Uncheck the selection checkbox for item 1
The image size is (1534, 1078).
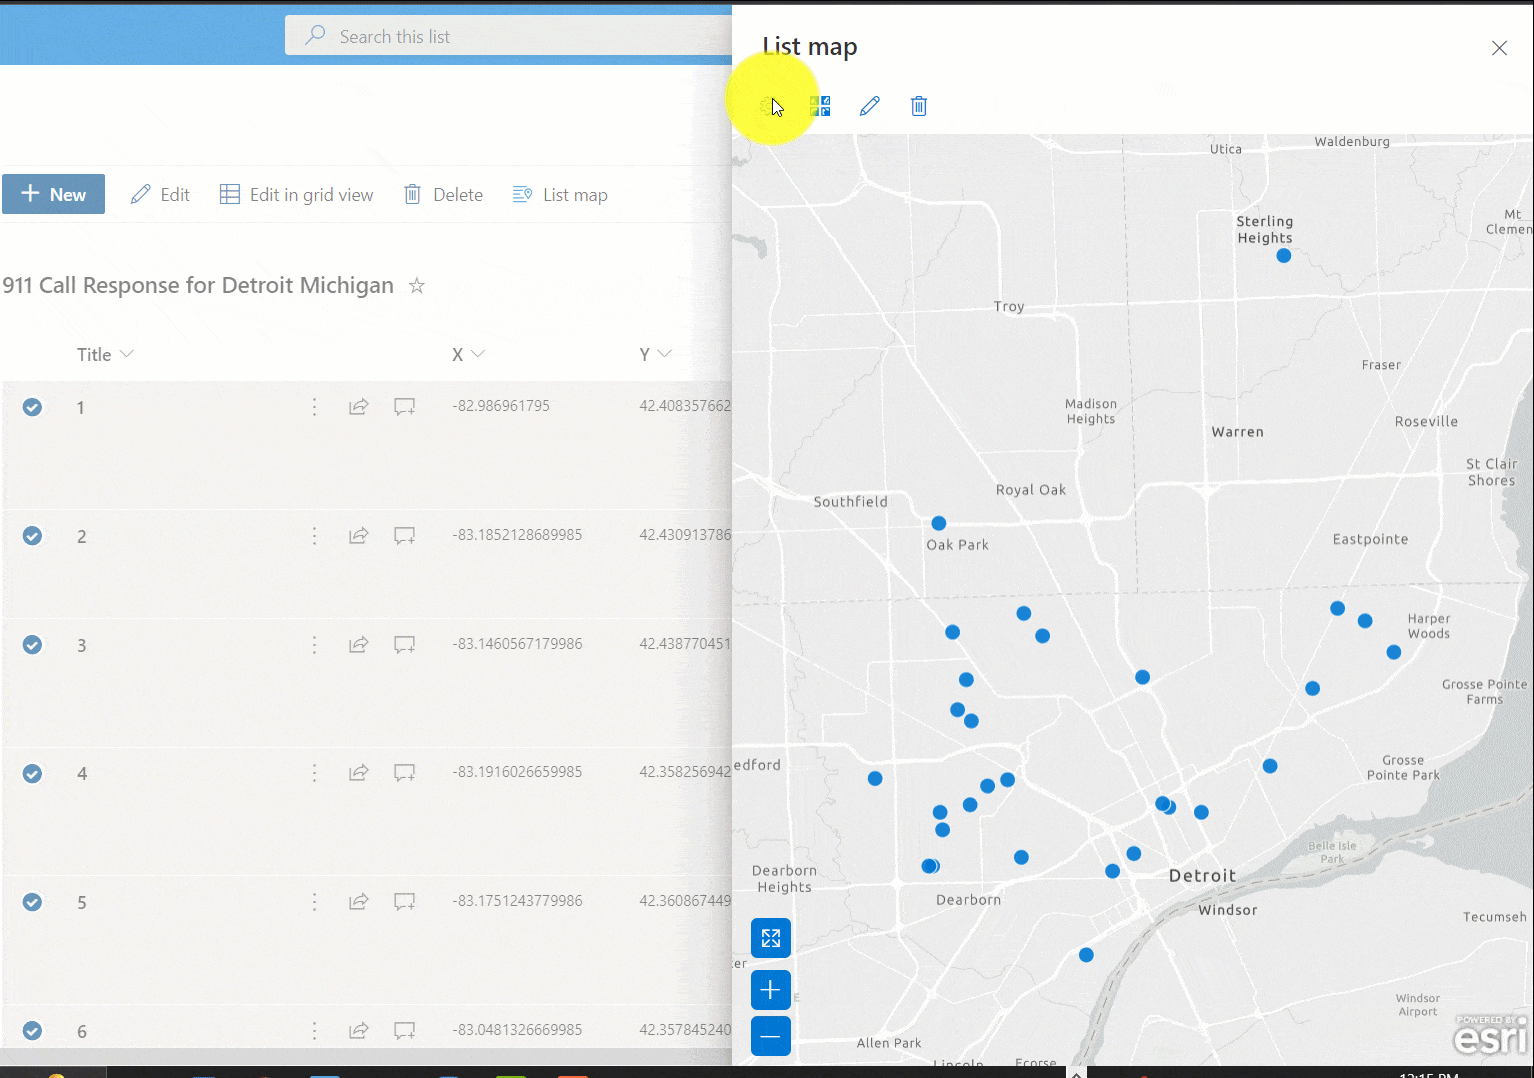(x=32, y=406)
